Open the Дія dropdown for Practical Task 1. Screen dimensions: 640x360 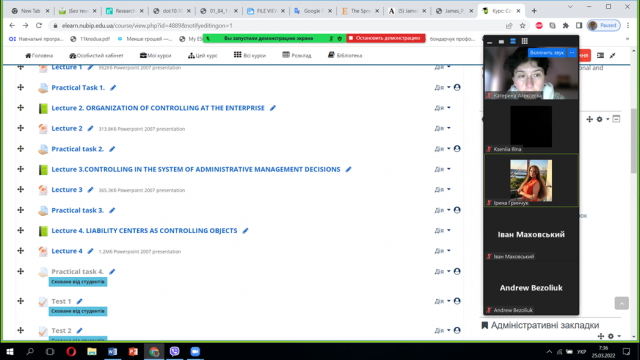coord(442,87)
